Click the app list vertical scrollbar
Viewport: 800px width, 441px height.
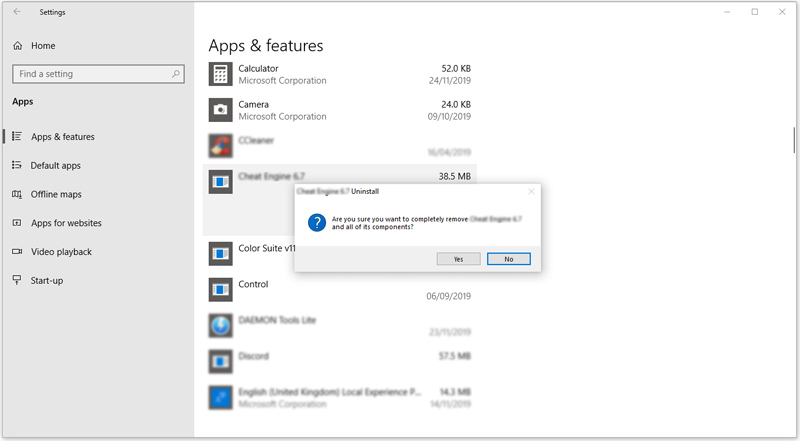[794, 140]
